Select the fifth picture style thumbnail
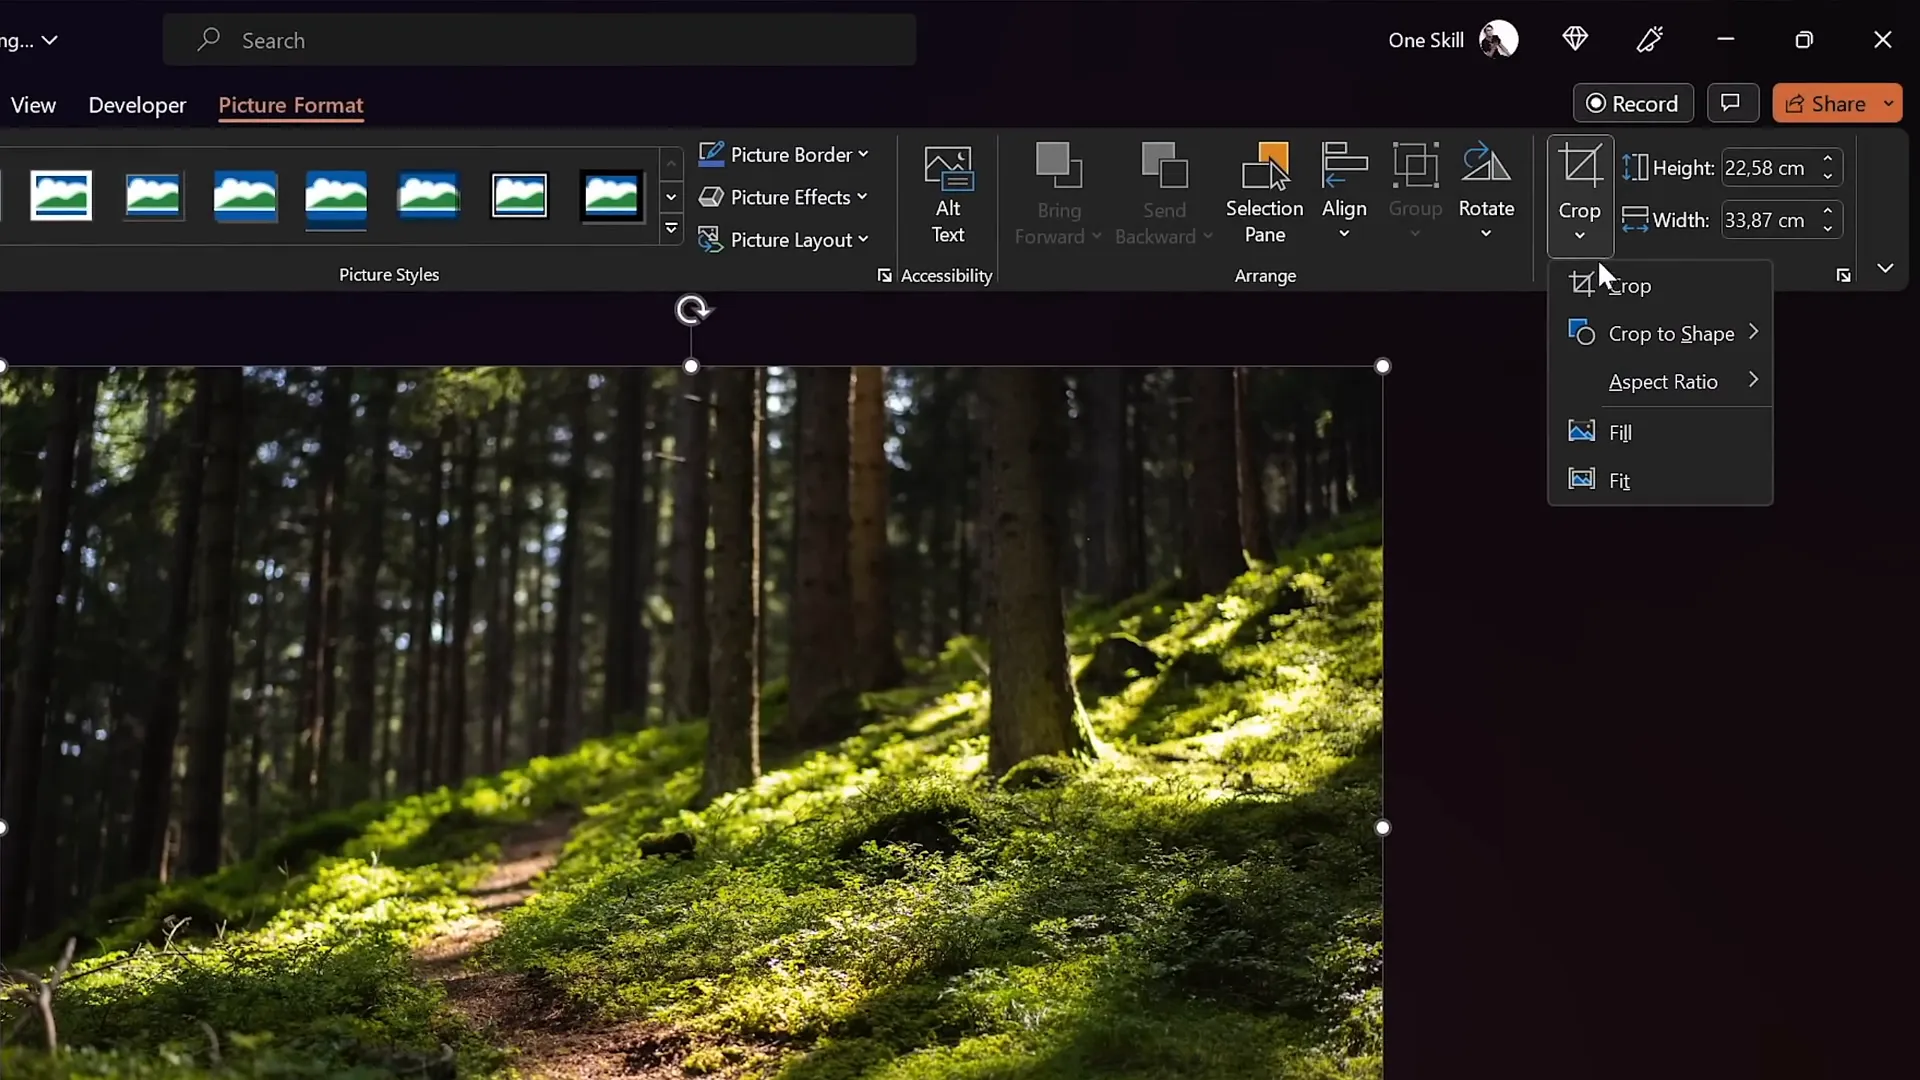Image resolution: width=1920 pixels, height=1080 pixels. pos(428,195)
